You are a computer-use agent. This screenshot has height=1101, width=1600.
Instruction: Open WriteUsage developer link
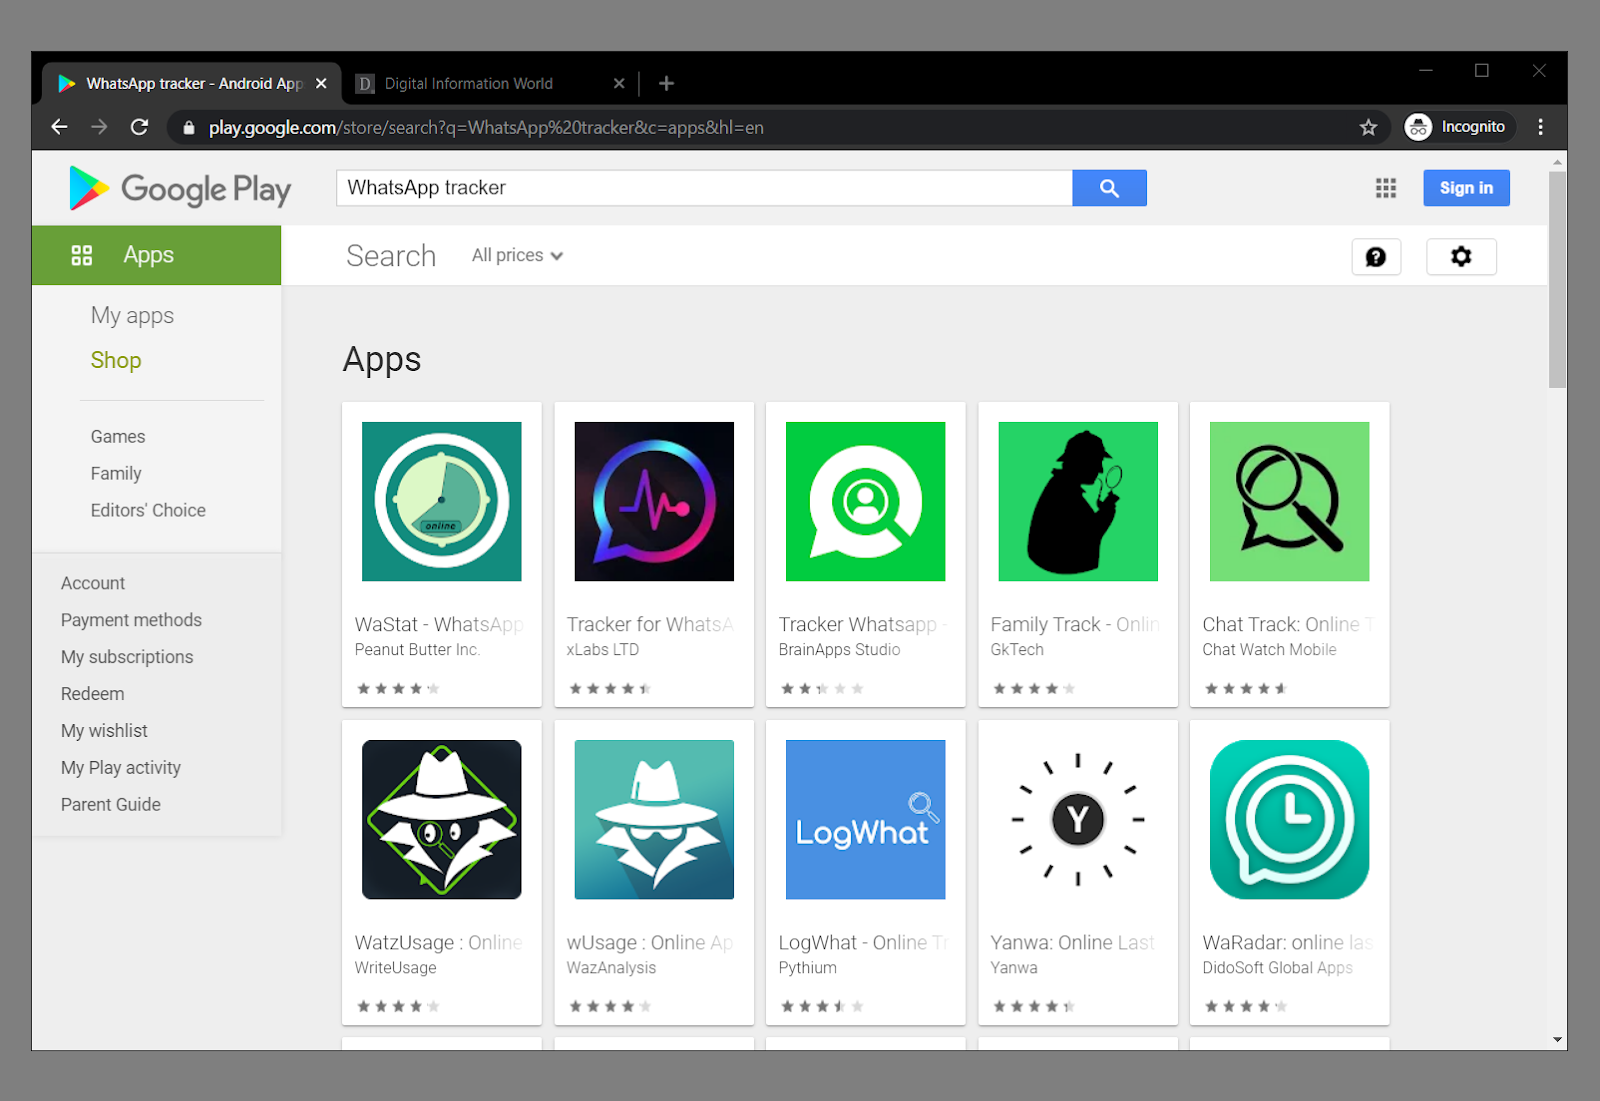click(x=396, y=968)
